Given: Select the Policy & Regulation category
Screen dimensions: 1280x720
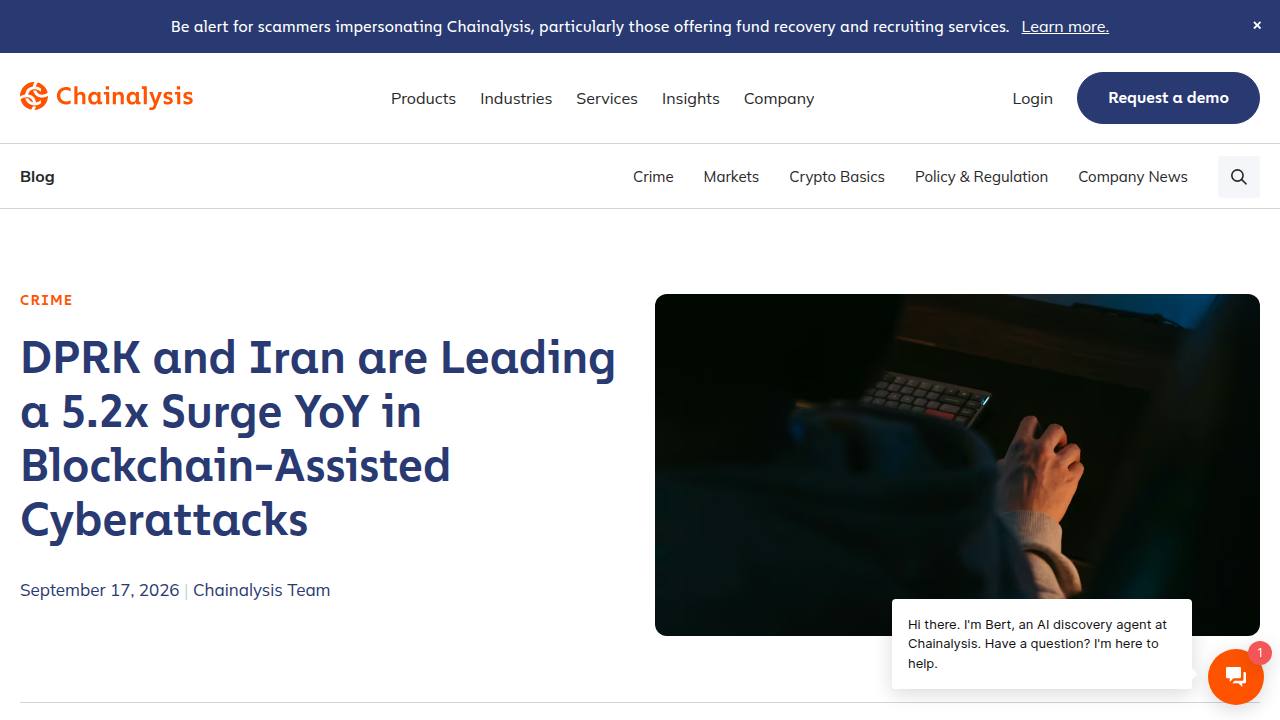Looking at the screenshot, I should click(981, 176).
